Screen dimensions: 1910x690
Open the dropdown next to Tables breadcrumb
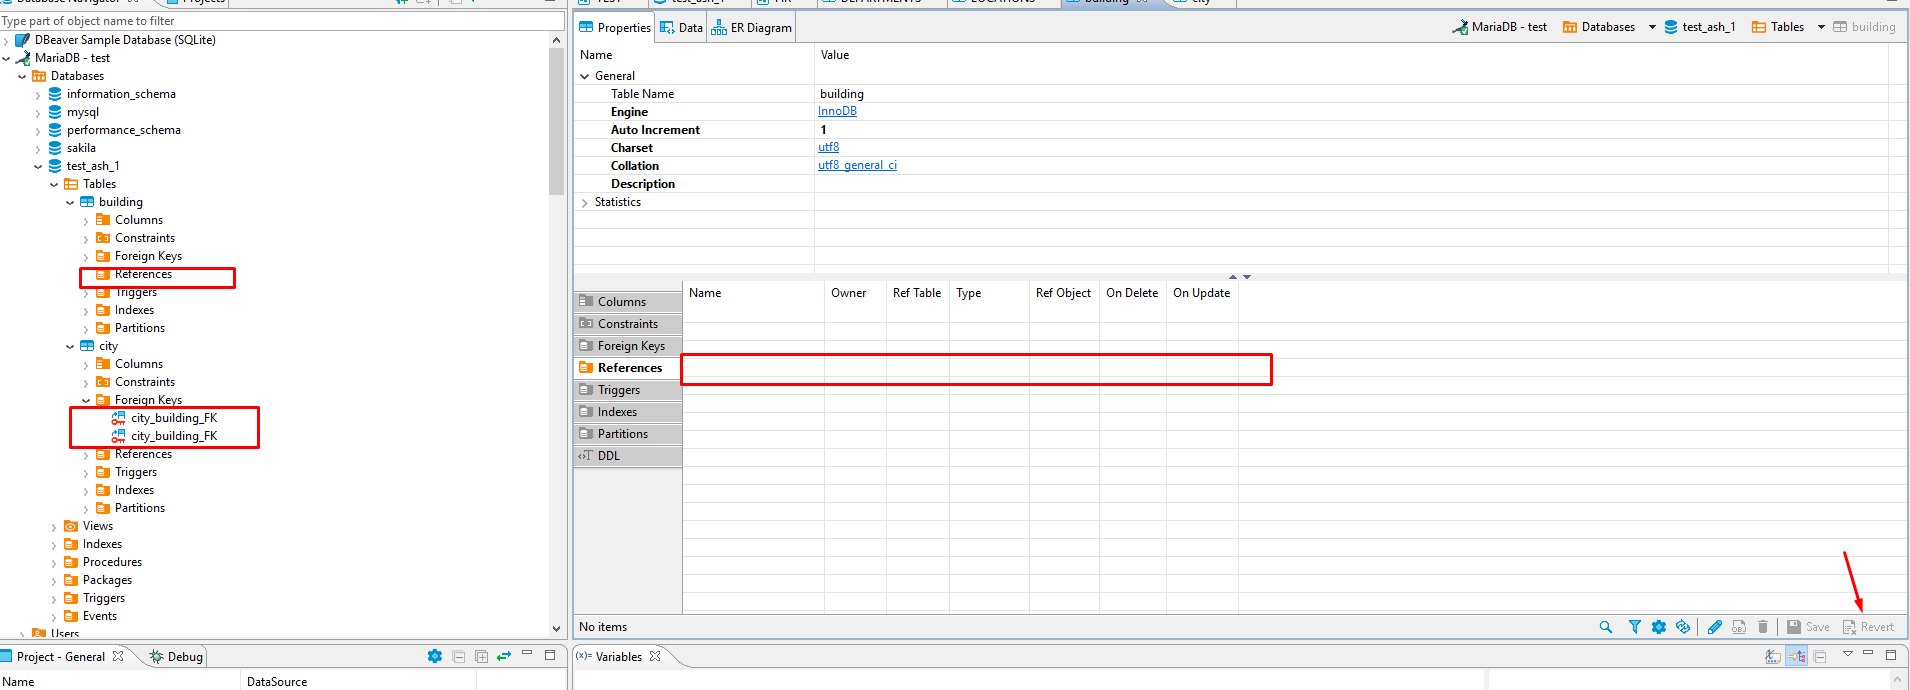coord(1821,27)
